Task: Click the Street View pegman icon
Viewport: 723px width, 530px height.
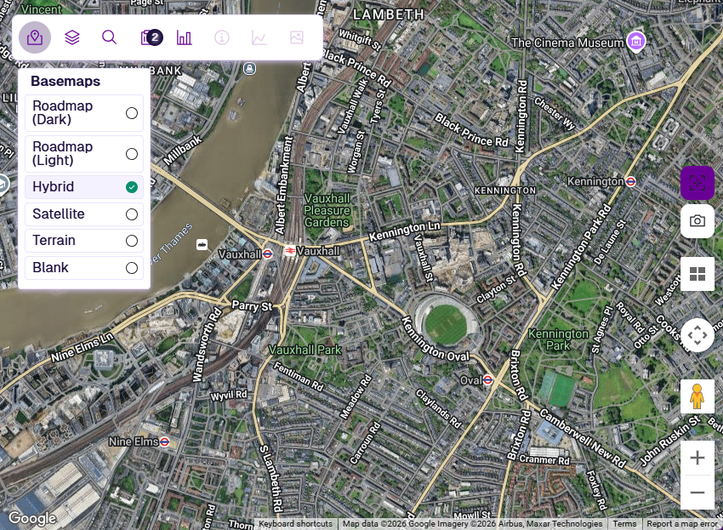Action: (697, 396)
